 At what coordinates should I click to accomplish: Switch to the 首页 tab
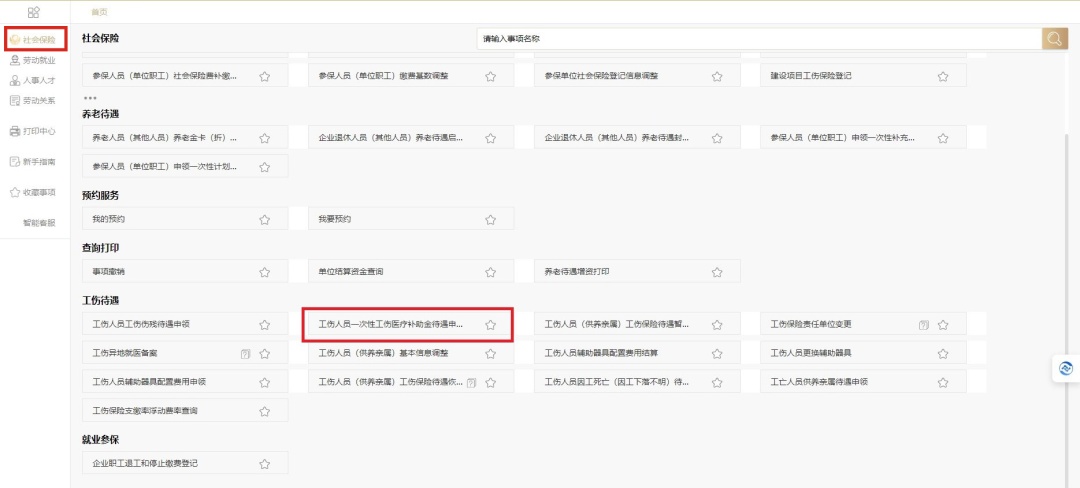pyautogui.click(x=99, y=12)
